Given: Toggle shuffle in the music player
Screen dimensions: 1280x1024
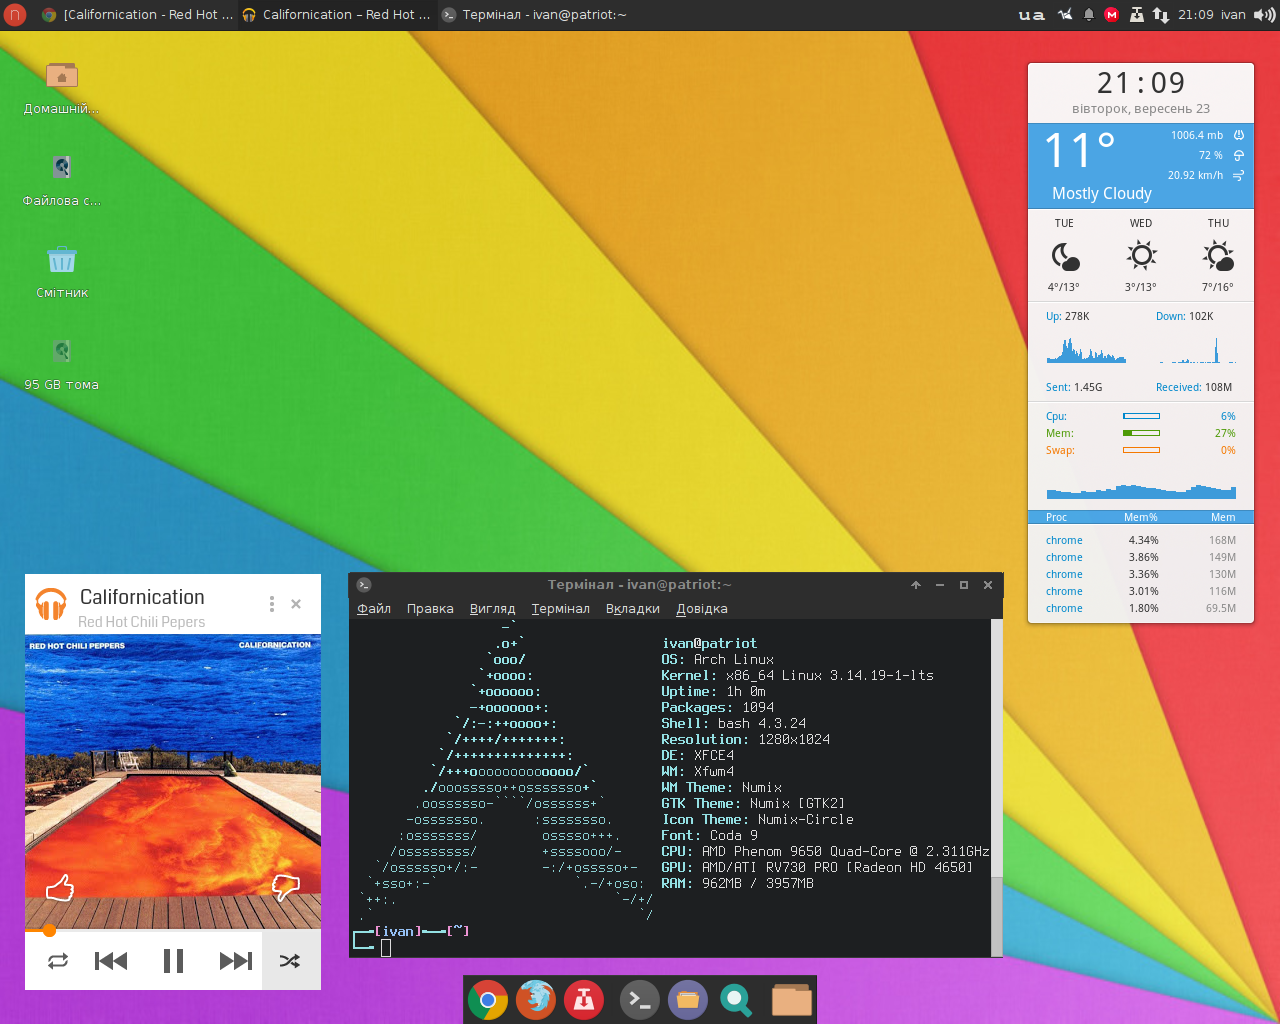Looking at the screenshot, I should coord(290,961).
